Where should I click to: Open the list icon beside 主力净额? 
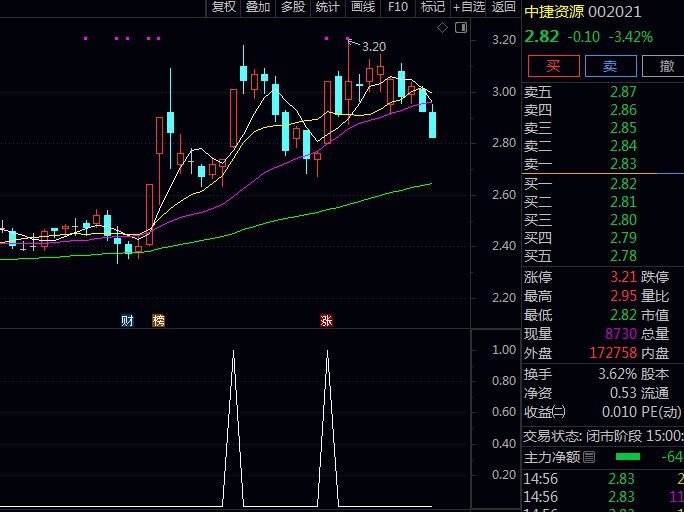(589, 457)
